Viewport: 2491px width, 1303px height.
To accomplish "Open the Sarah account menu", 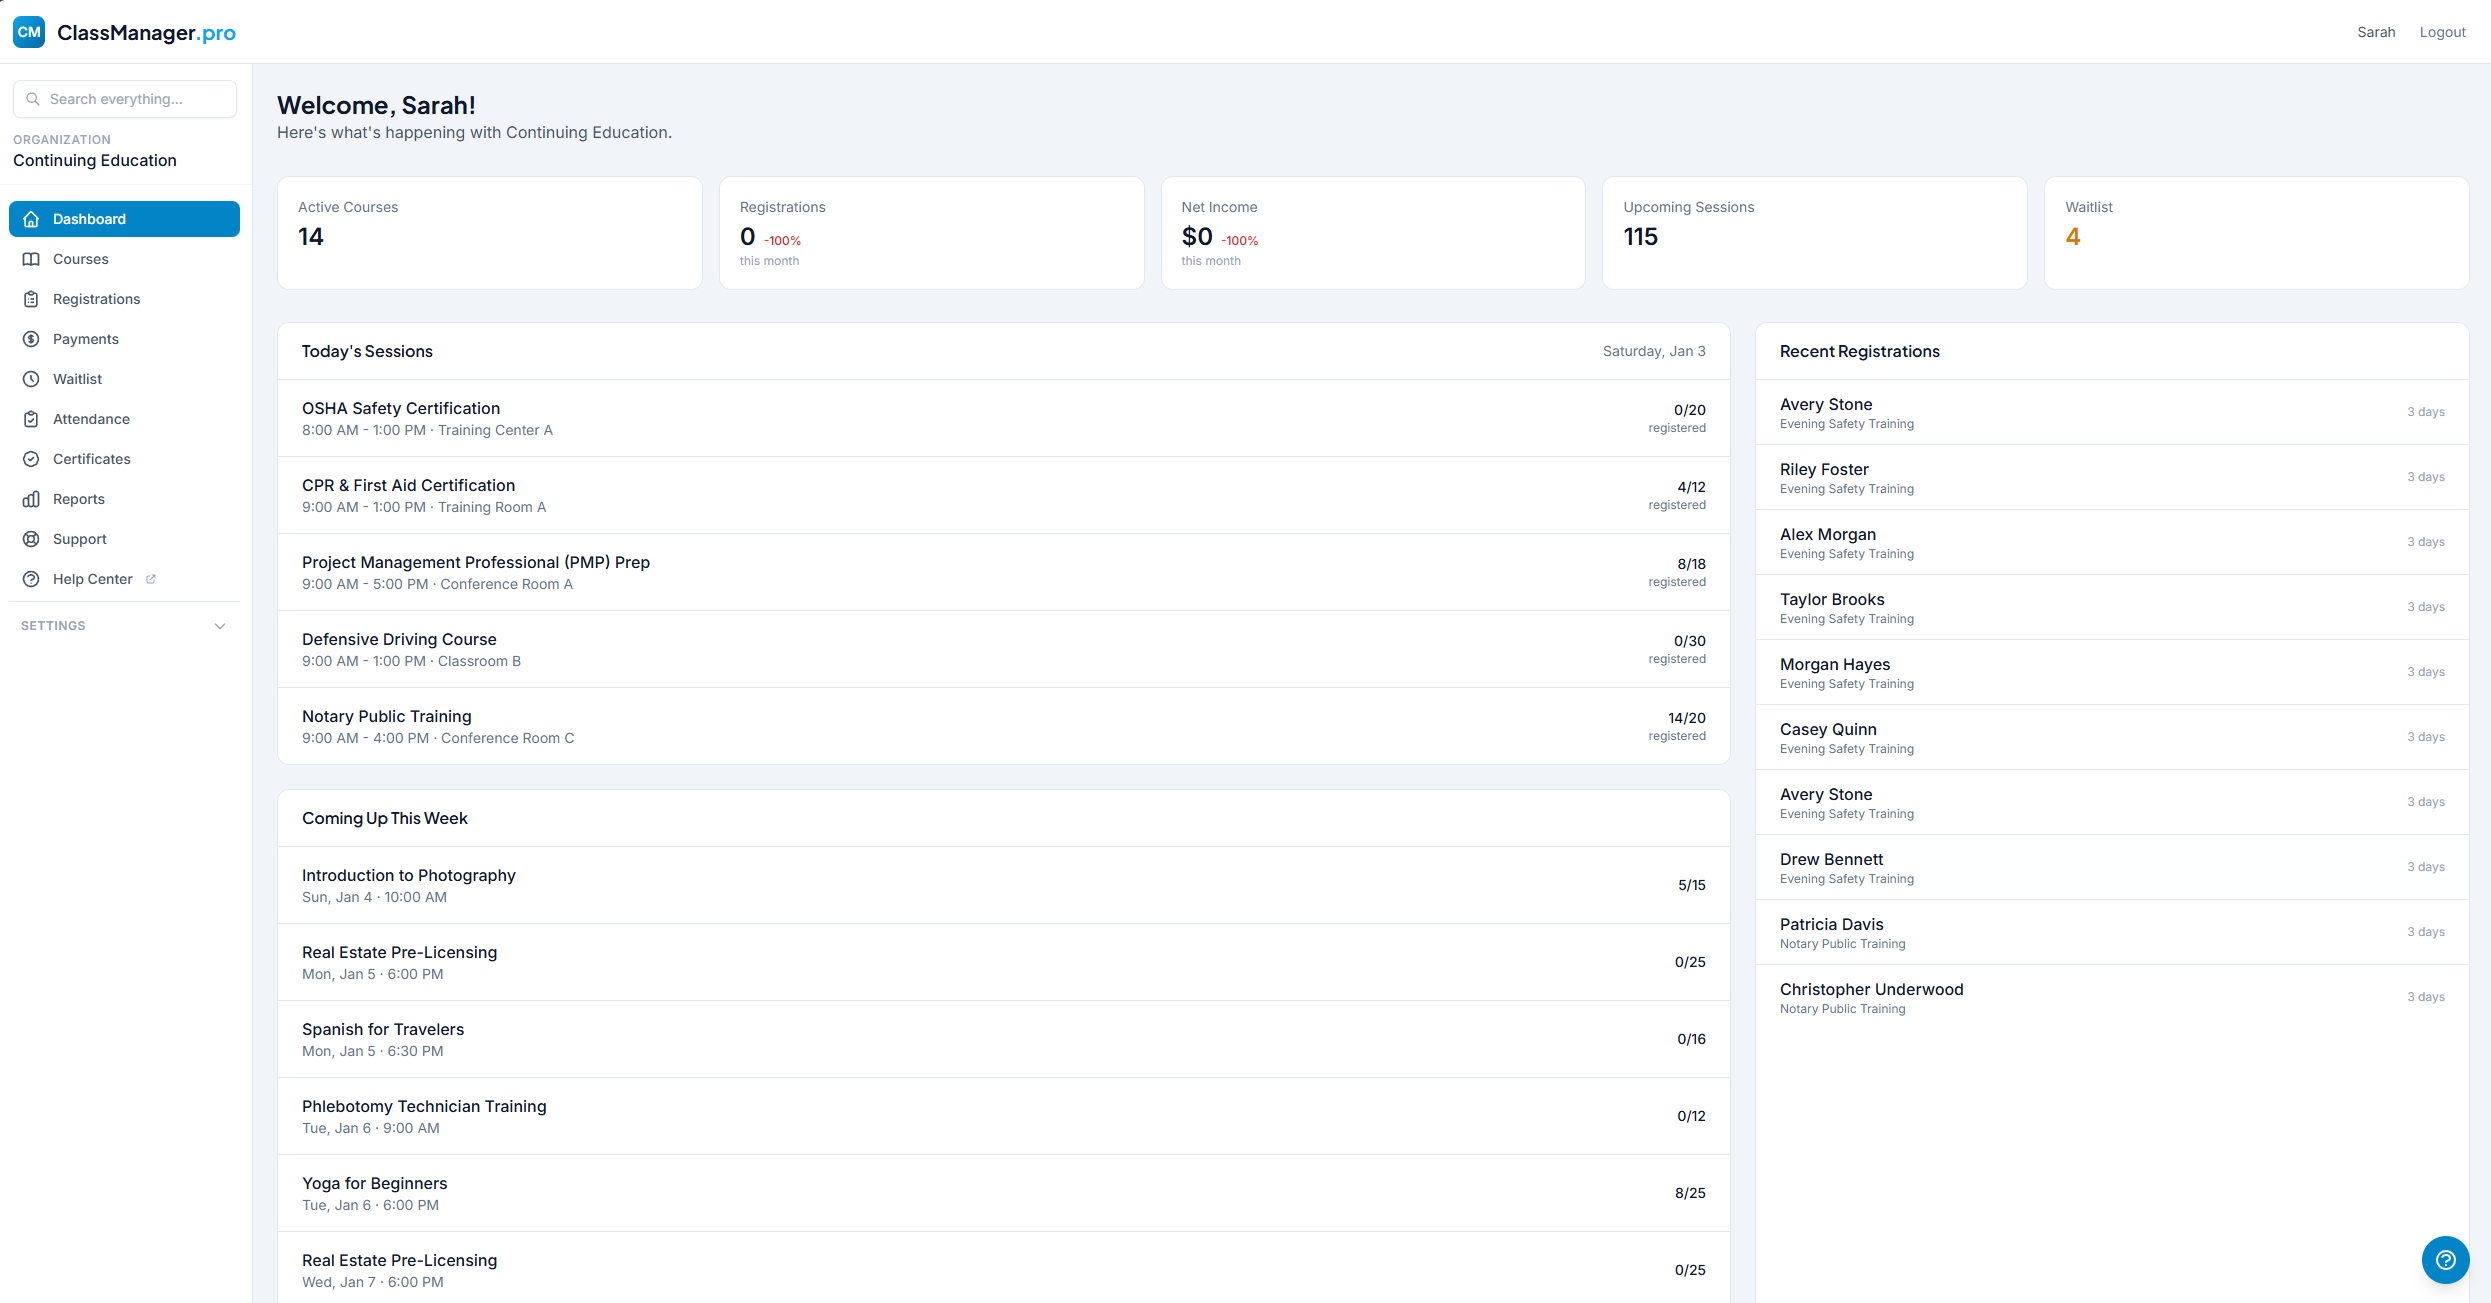I will coord(2376,31).
